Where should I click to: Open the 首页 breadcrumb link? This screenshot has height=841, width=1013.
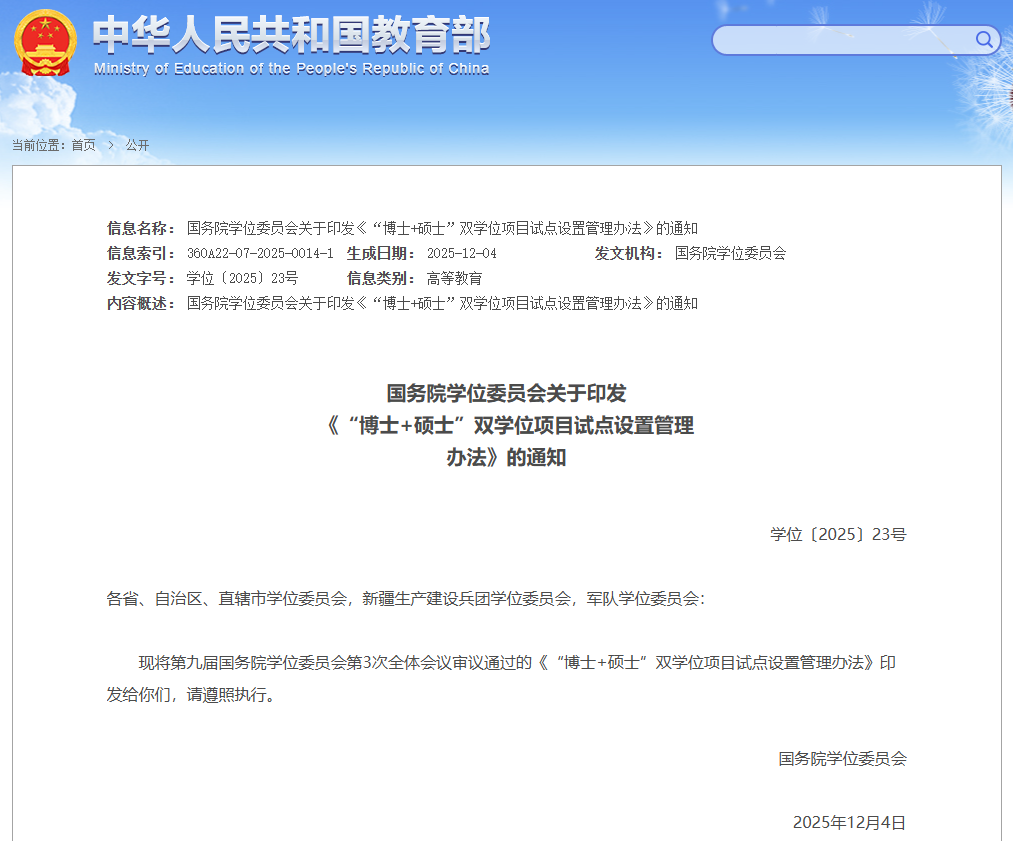(84, 145)
